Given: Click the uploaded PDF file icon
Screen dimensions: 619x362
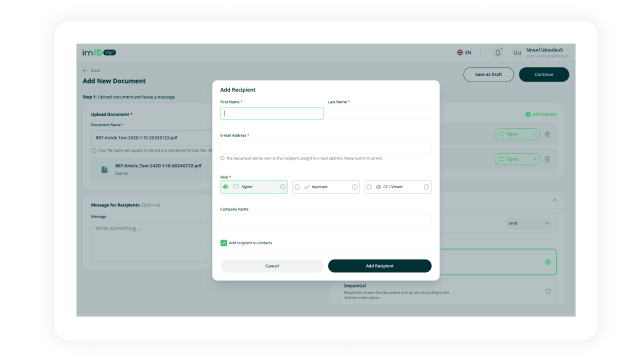Looking at the screenshot, I should click(104, 169).
